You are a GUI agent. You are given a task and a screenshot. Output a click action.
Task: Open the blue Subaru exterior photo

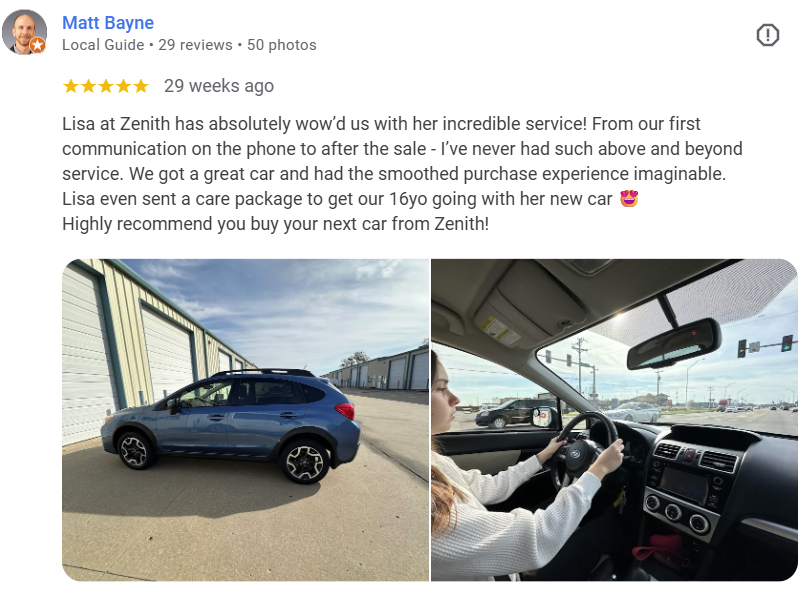tap(246, 420)
